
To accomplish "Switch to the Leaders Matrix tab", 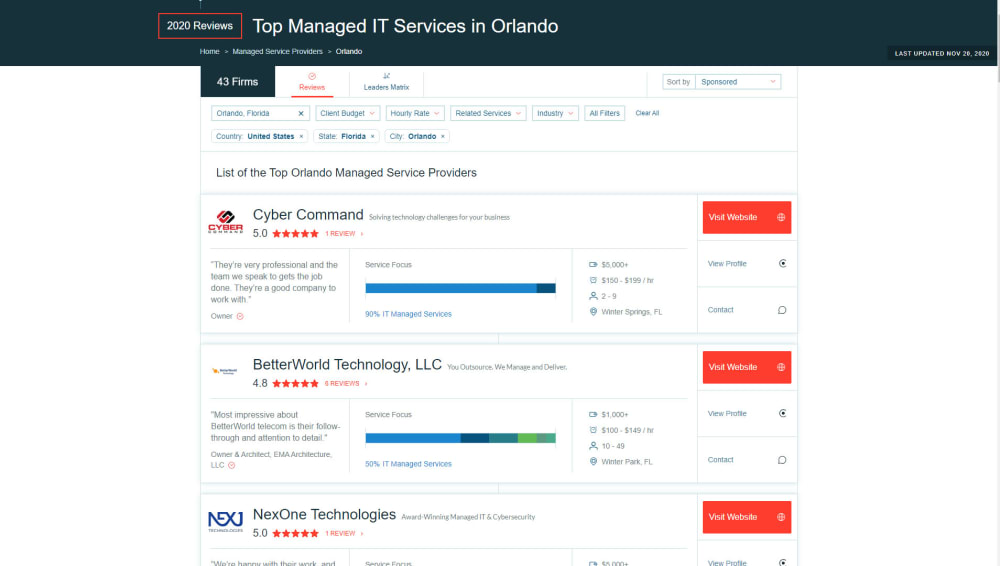I will coord(386,82).
